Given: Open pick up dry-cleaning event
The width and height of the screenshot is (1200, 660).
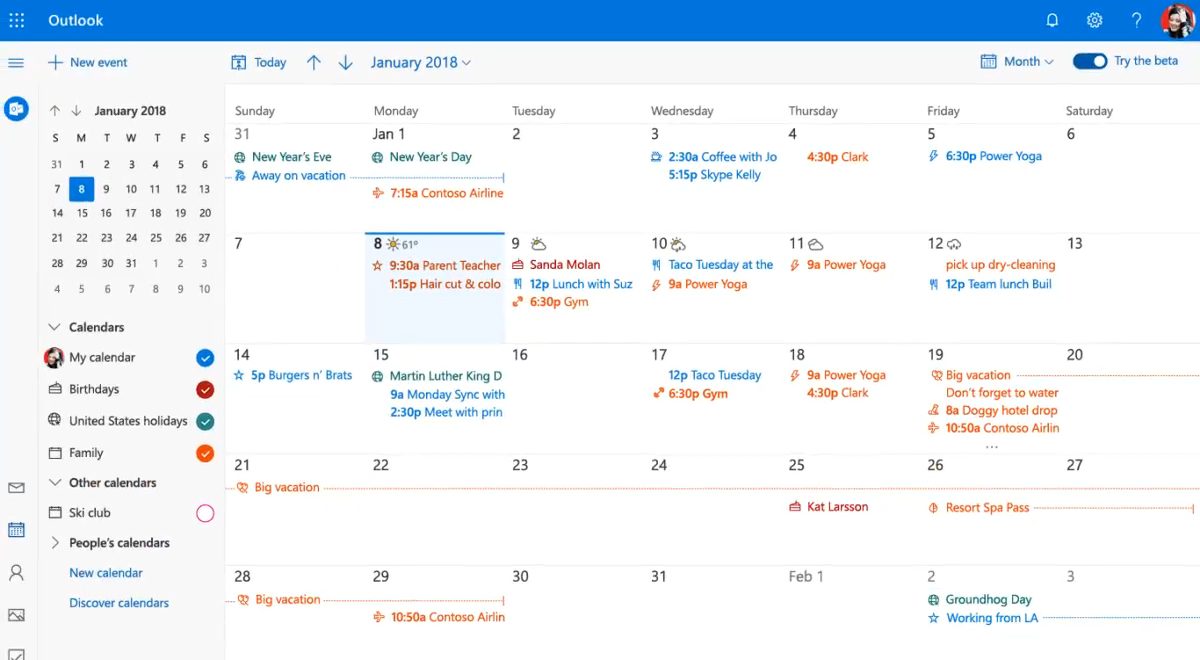Looking at the screenshot, I should (1000, 265).
